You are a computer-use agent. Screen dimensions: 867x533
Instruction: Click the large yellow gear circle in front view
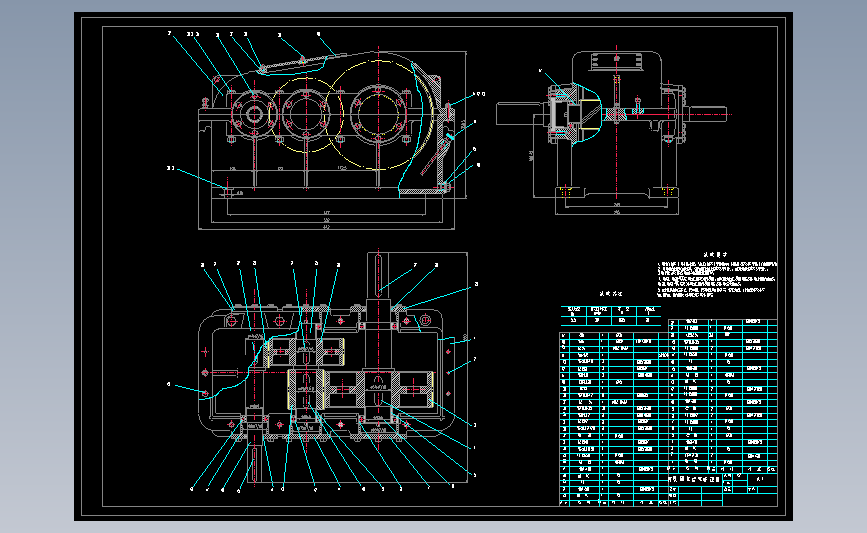click(x=378, y=114)
